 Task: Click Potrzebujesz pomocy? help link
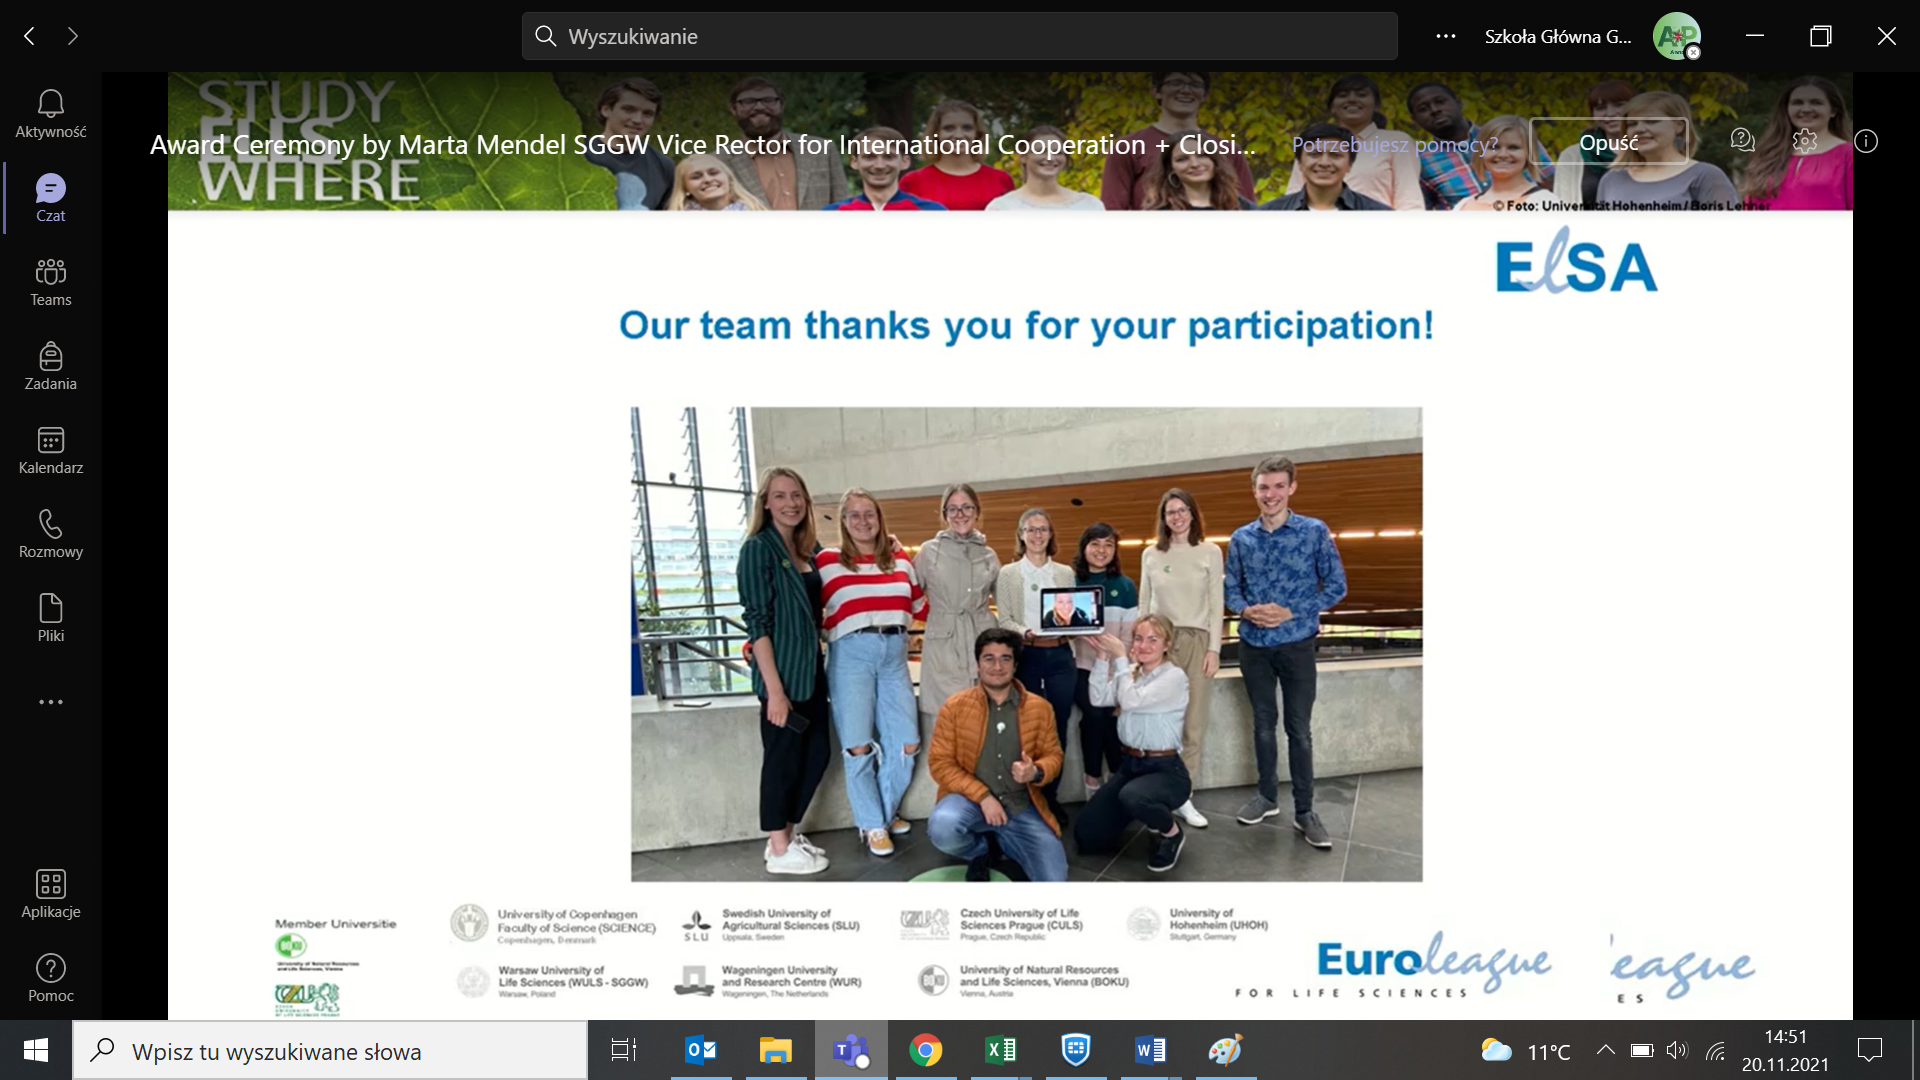click(x=1395, y=144)
